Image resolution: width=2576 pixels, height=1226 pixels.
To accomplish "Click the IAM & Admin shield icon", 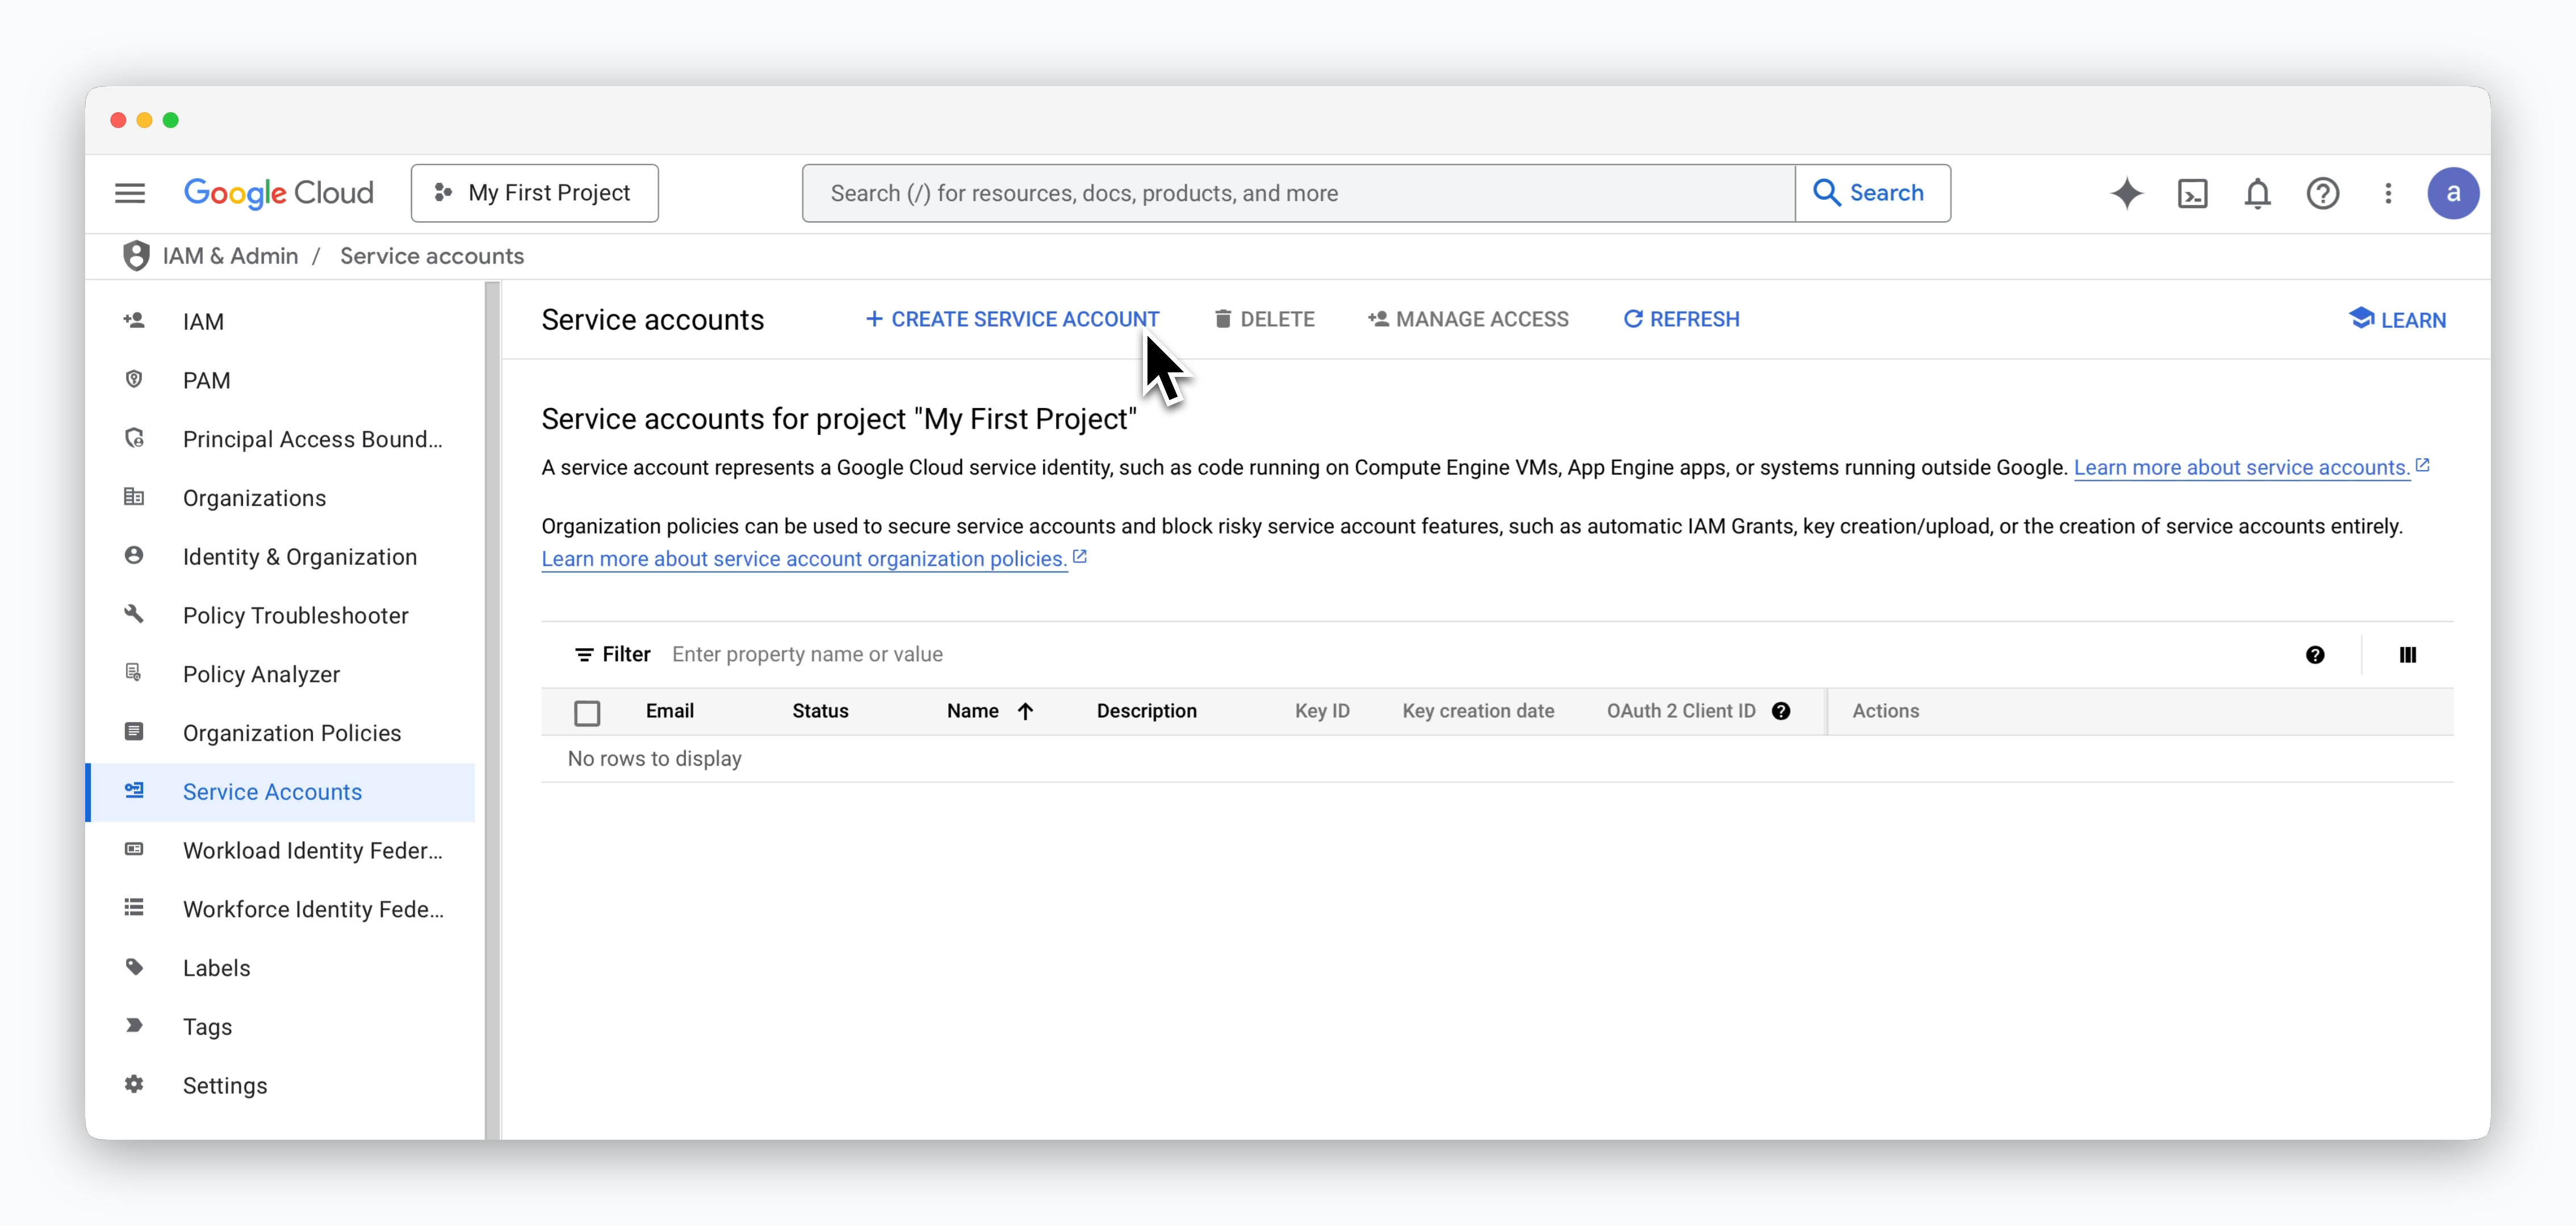I will [136, 256].
